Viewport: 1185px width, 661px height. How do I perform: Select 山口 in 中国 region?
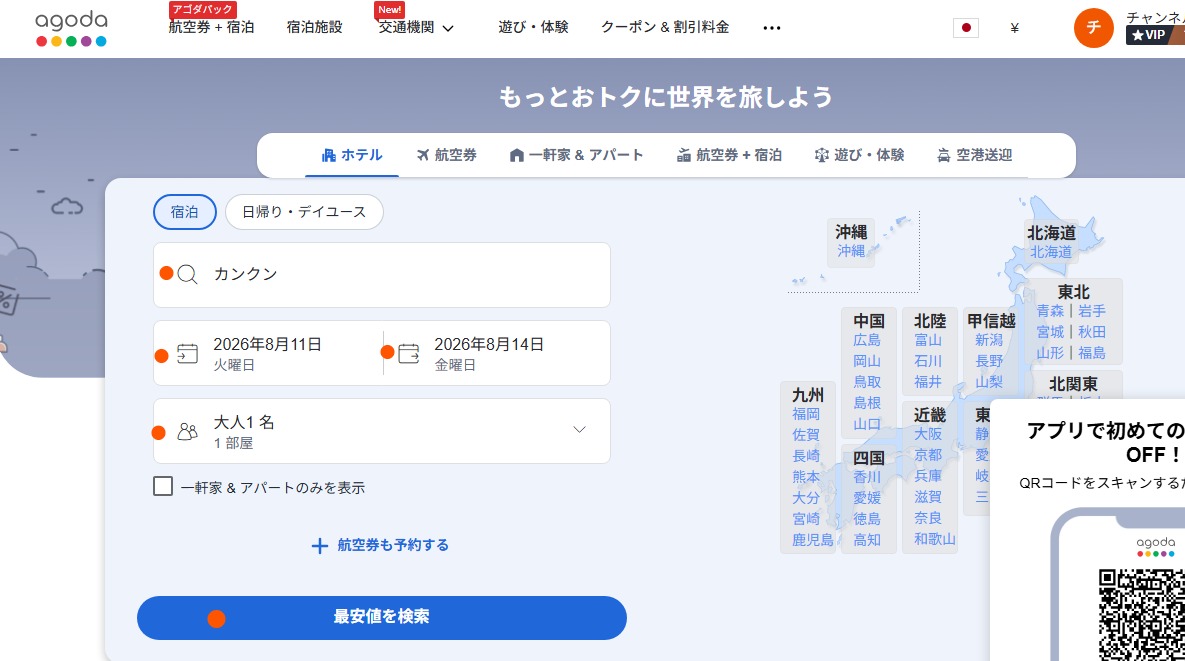coord(867,424)
